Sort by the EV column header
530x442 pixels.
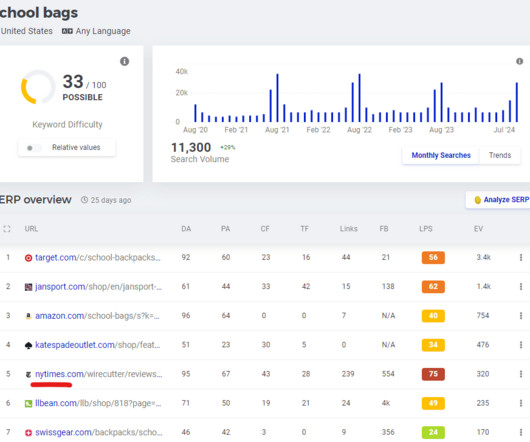(478, 229)
